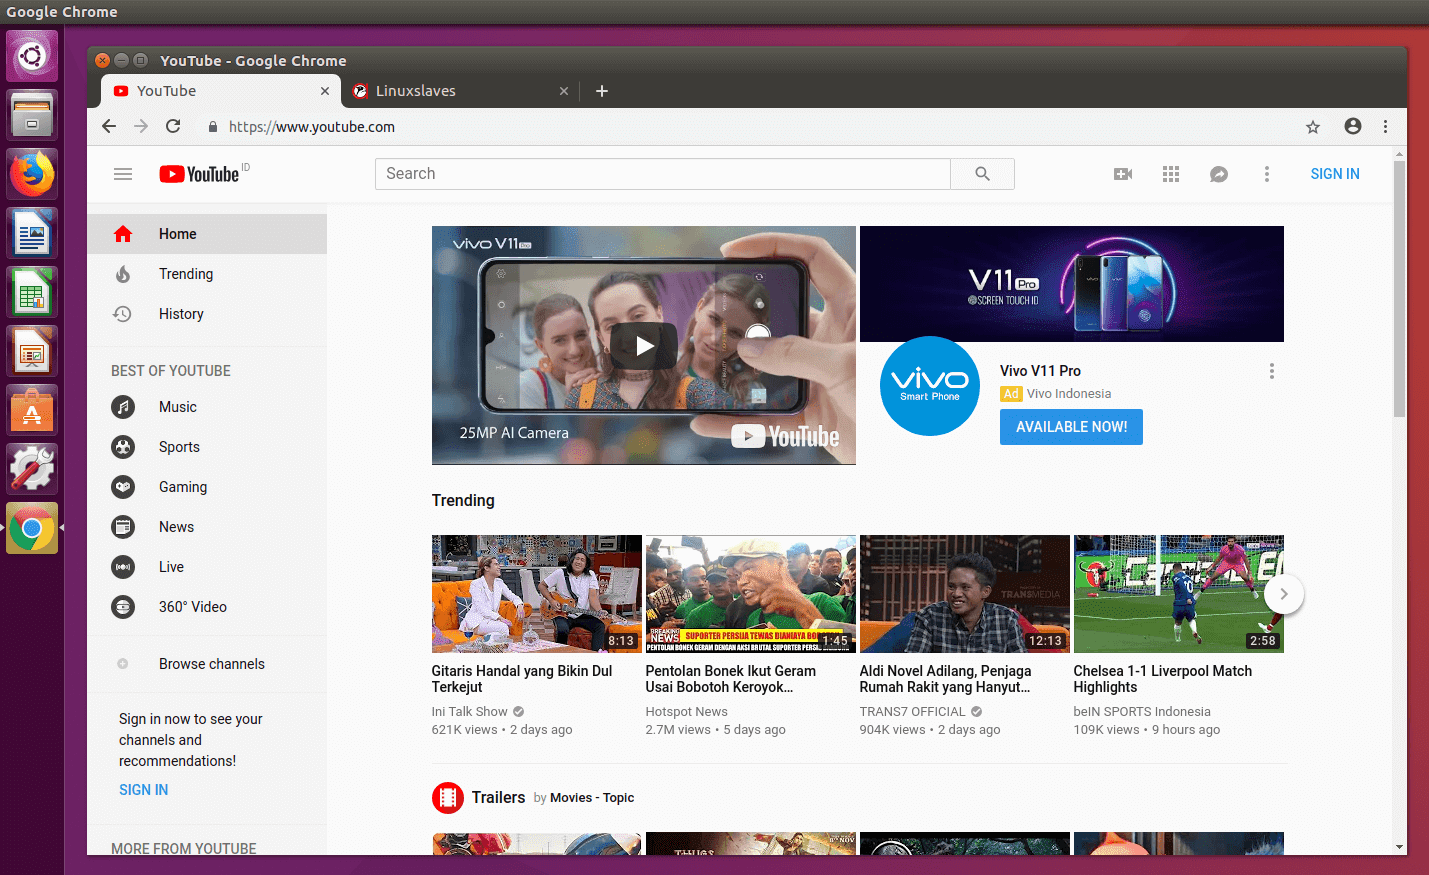Open the Hotspot News channel link
This screenshot has width=1429, height=875.
coord(687,712)
